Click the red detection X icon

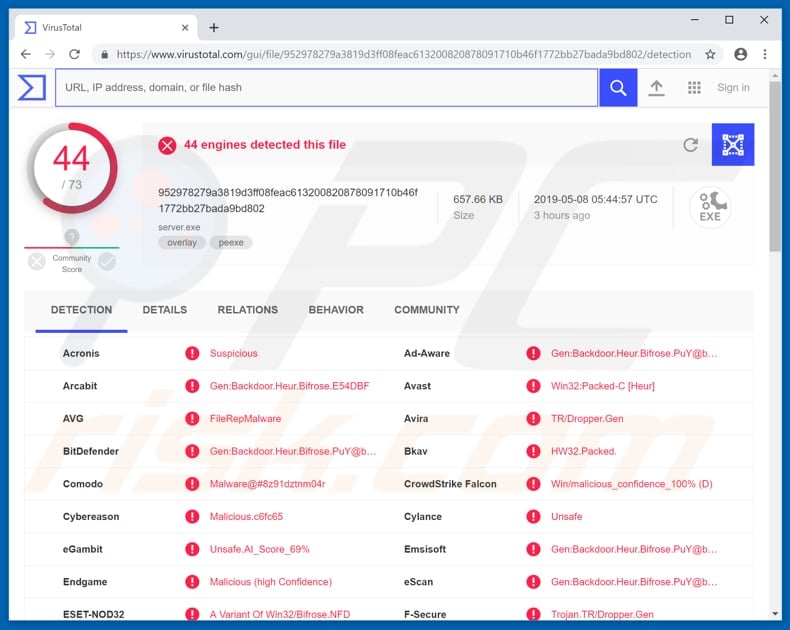click(x=167, y=145)
